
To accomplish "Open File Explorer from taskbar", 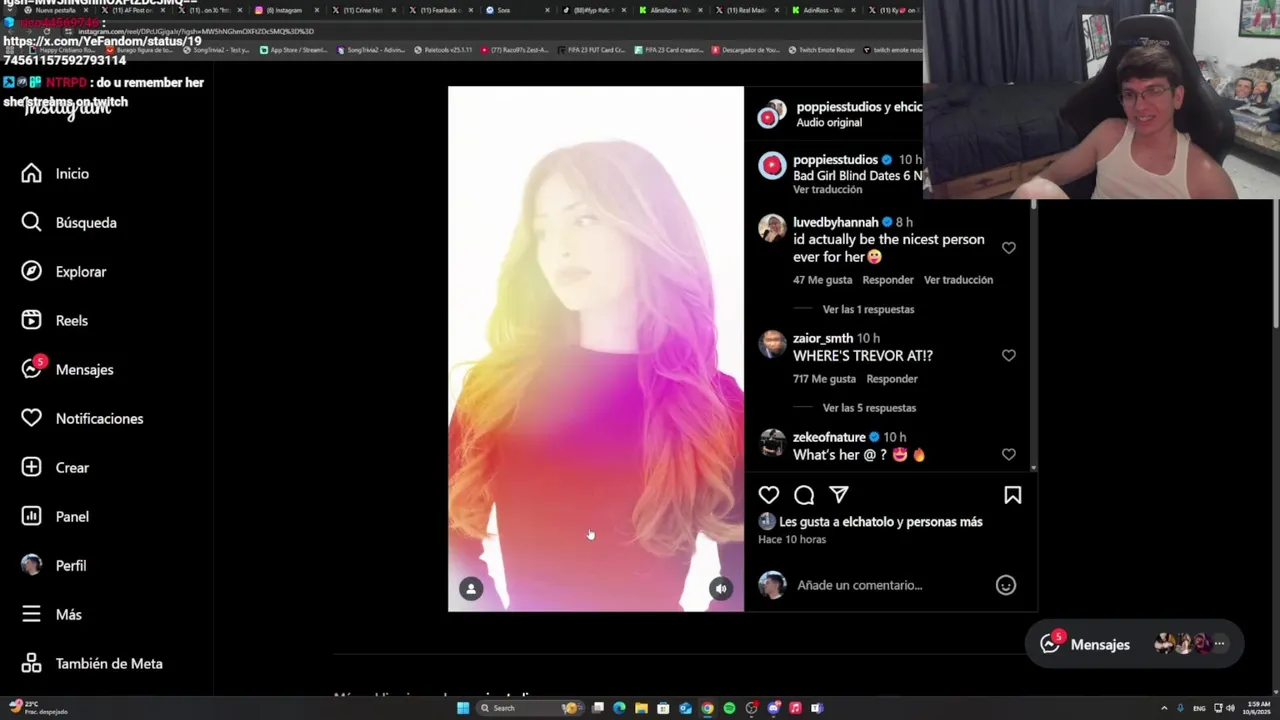I will pos(641,708).
